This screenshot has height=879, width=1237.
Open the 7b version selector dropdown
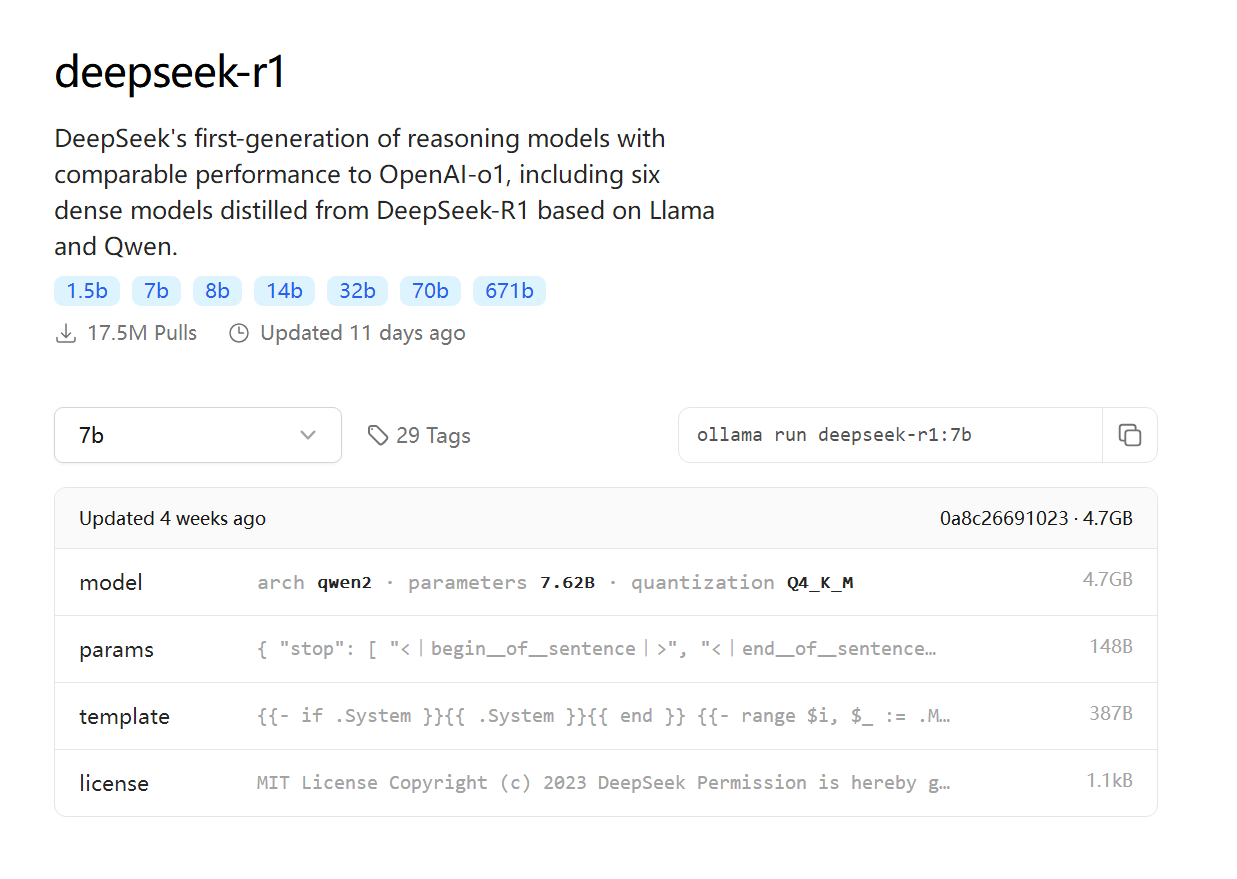click(x=197, y=435)
